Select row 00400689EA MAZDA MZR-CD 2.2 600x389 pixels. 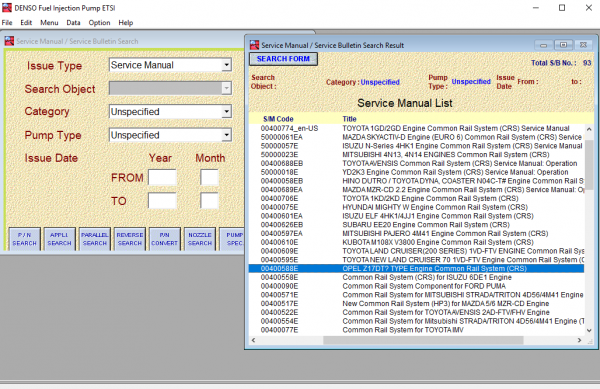[416, 190]
